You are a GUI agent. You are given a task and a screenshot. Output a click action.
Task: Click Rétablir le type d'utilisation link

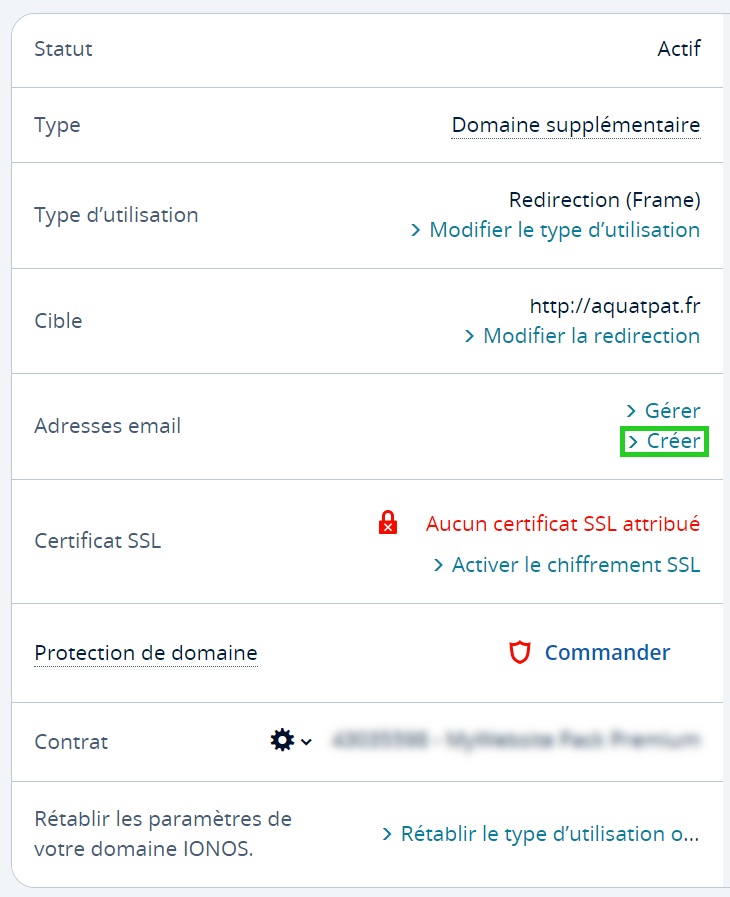coord(550,834)
